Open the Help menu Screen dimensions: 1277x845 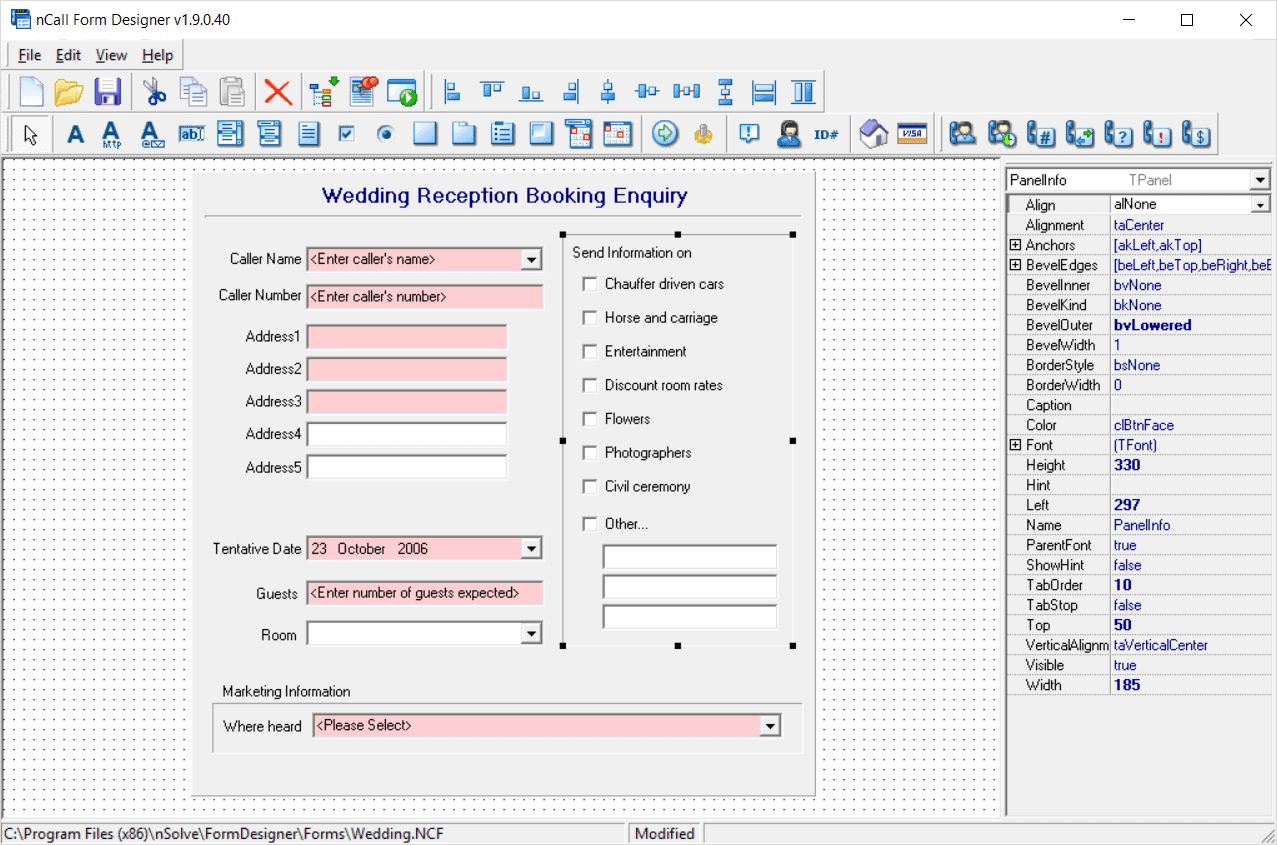coord(157,55)
